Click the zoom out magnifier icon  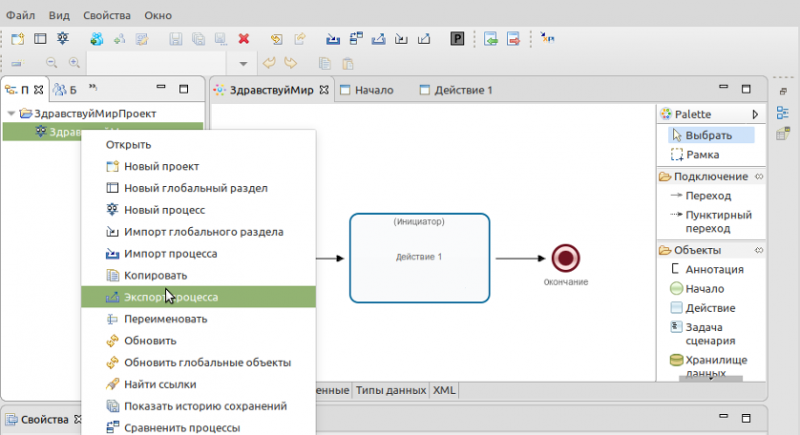pos(52,63)
